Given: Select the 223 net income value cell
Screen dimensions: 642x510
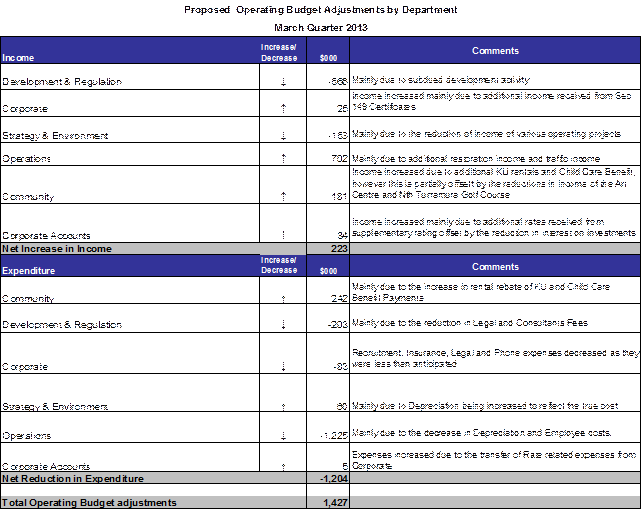Looking at the screenshot, I should coord(327,248).
